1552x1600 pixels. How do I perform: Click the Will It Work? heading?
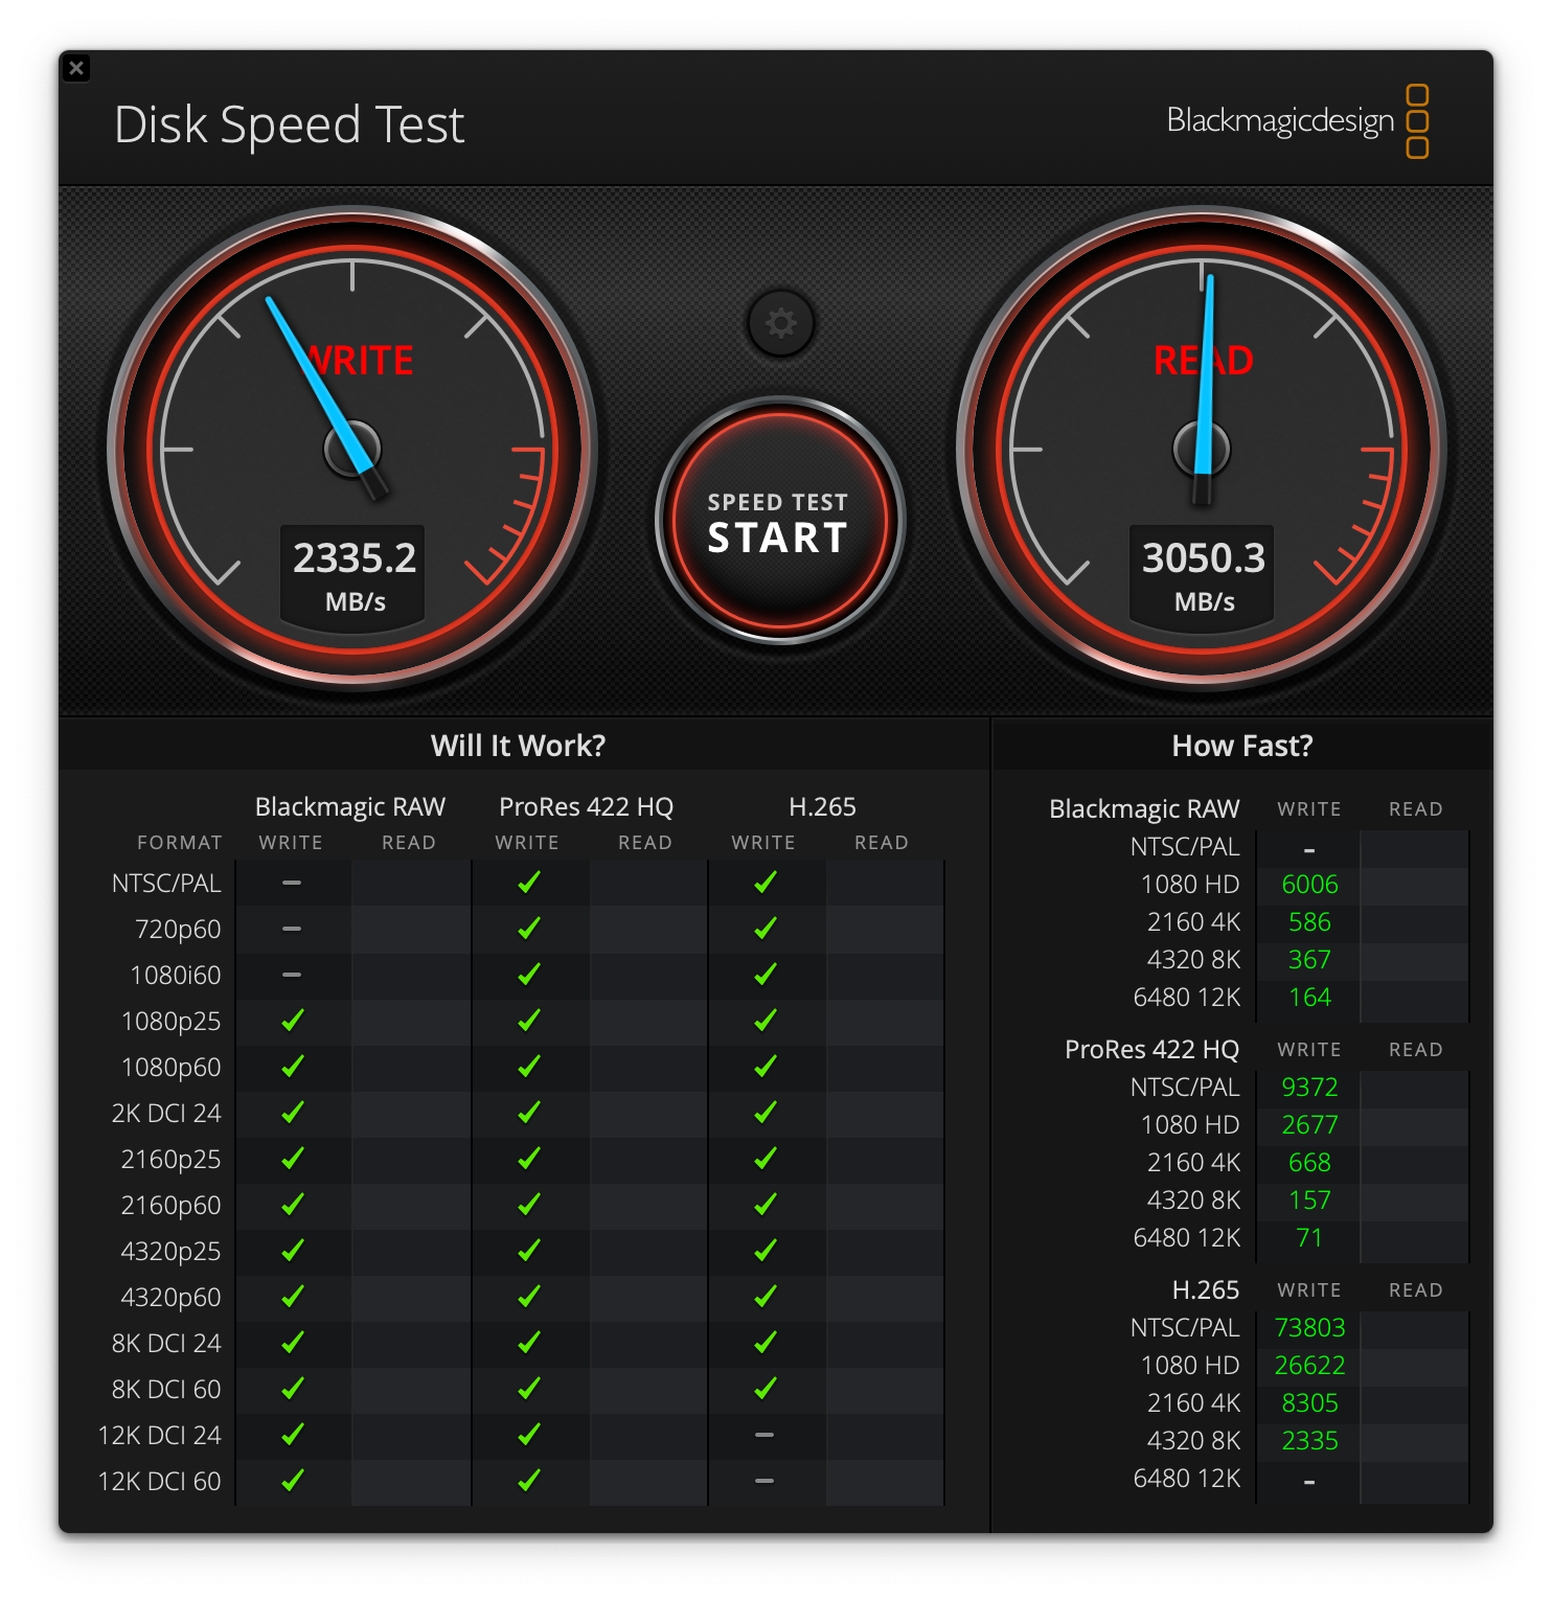518,745
